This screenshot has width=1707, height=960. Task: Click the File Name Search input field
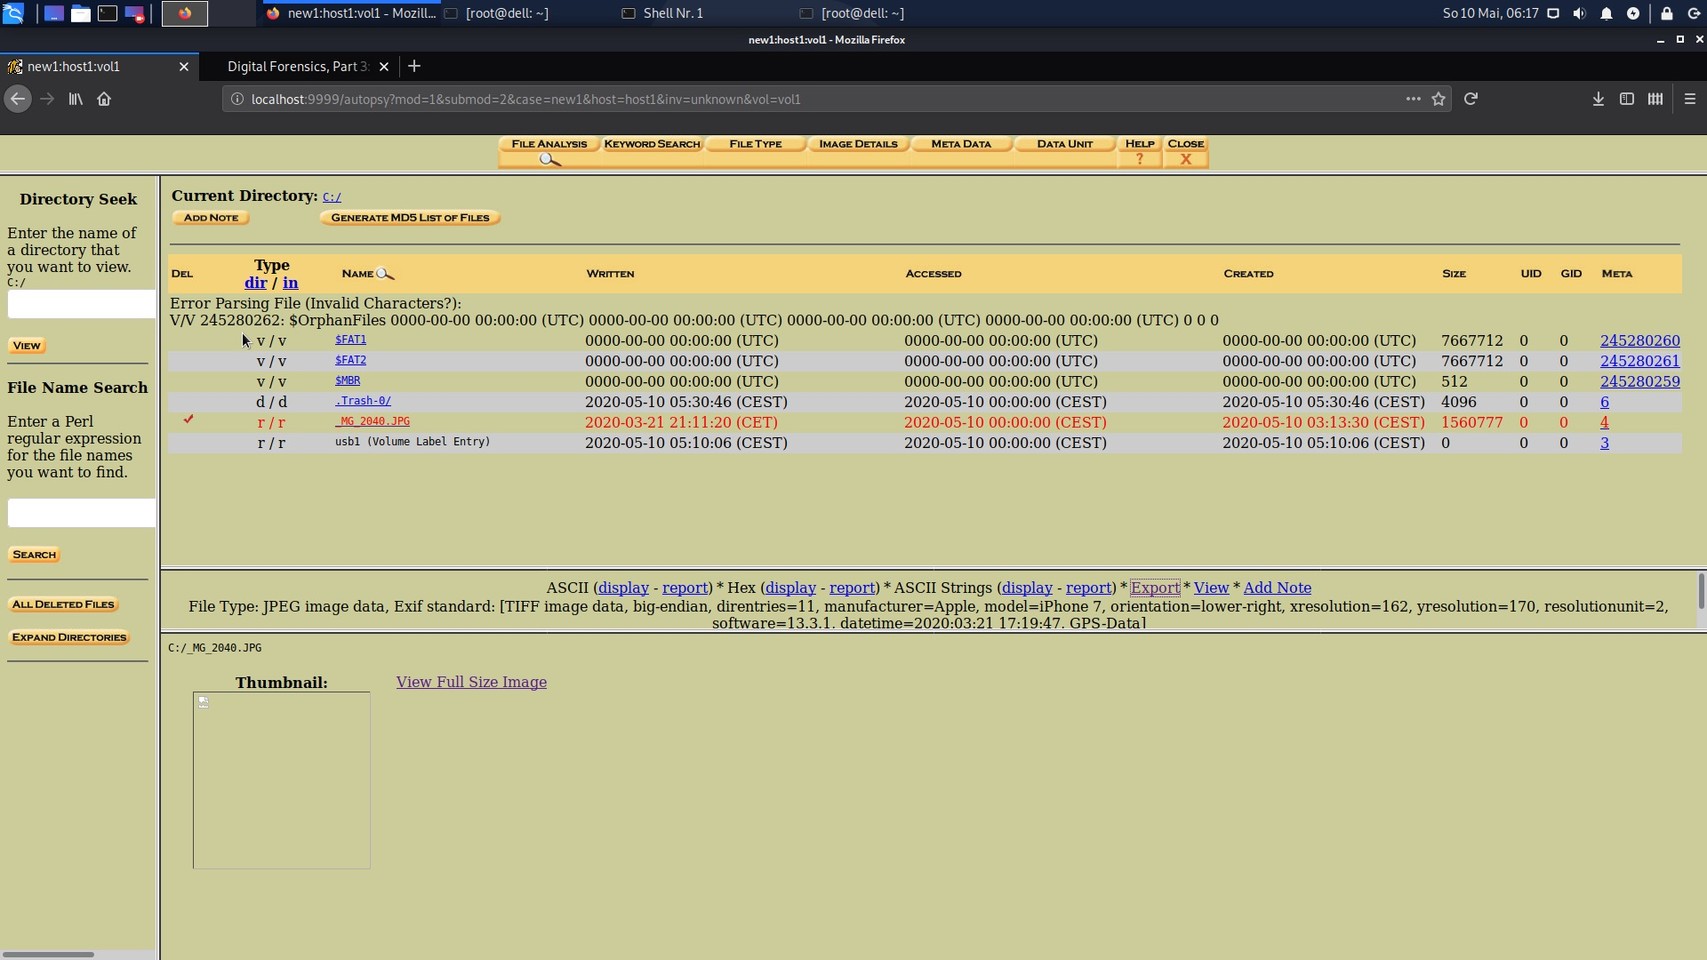click(81, 513)
